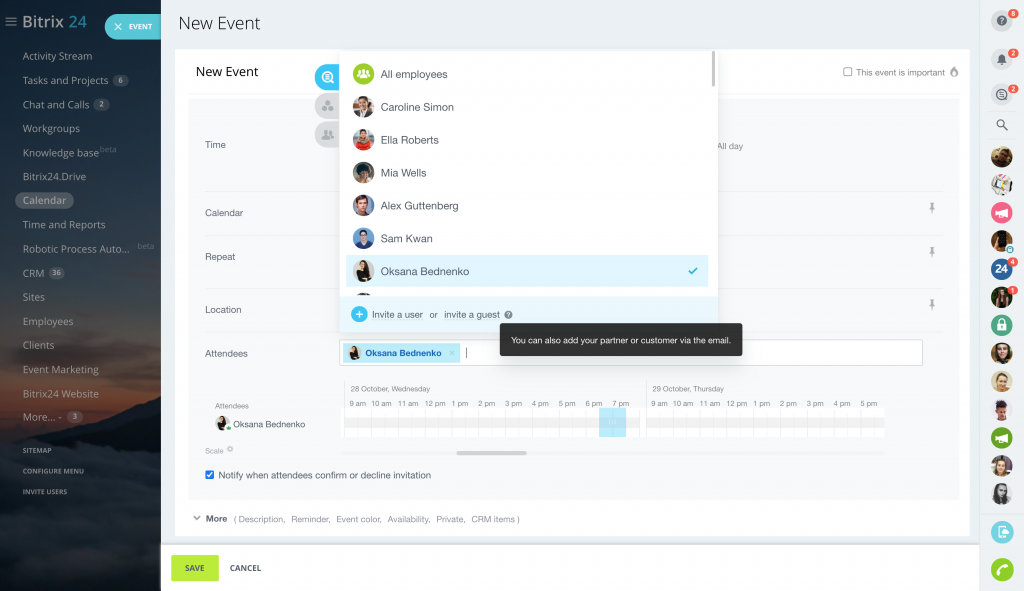Image resolution: width=1024 pixels, height=591 pixels.
Task: Click the green phone call icon
Action: tap(1001, 570)
